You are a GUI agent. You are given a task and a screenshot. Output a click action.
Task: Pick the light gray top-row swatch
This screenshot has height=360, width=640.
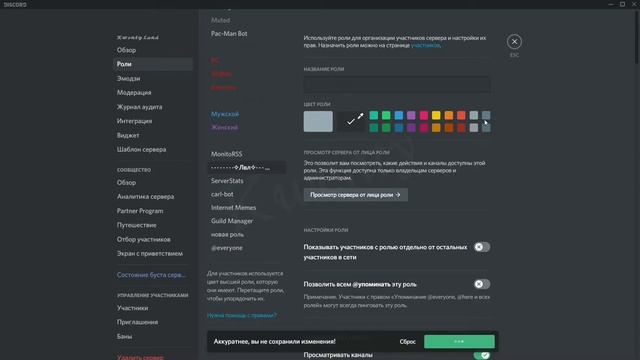point(473,116)
